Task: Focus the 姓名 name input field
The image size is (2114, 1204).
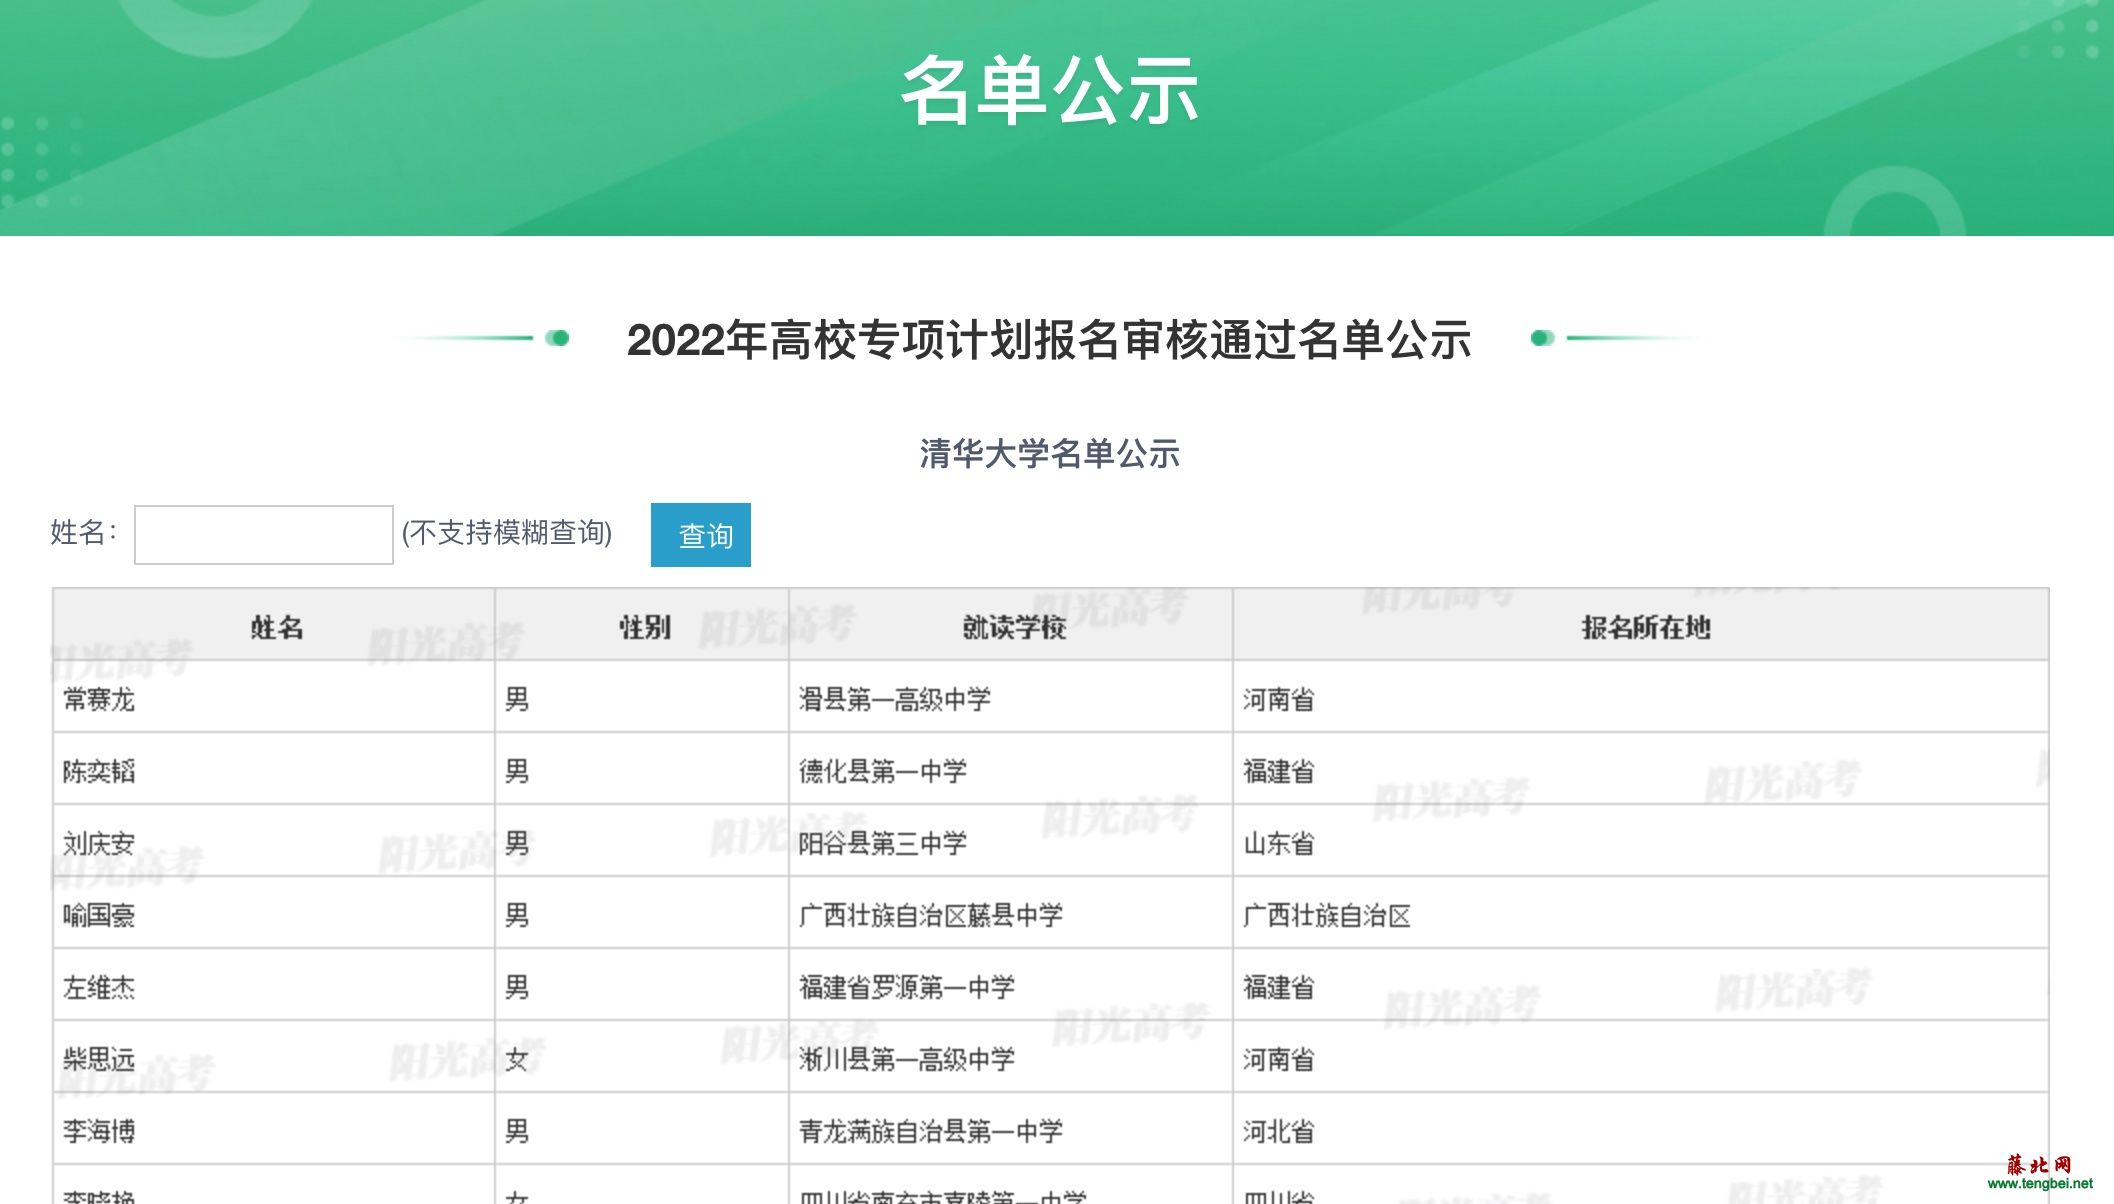Action: [x=264, y=535]
